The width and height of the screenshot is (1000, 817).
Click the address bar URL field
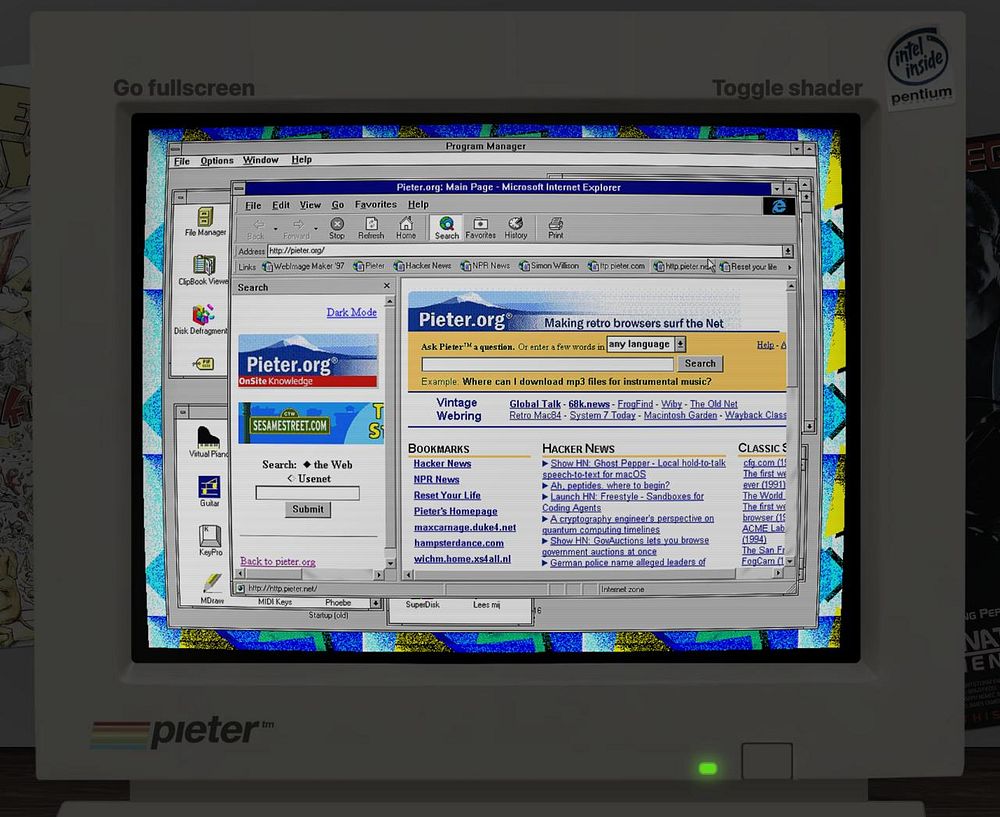(x=525, y=251)
